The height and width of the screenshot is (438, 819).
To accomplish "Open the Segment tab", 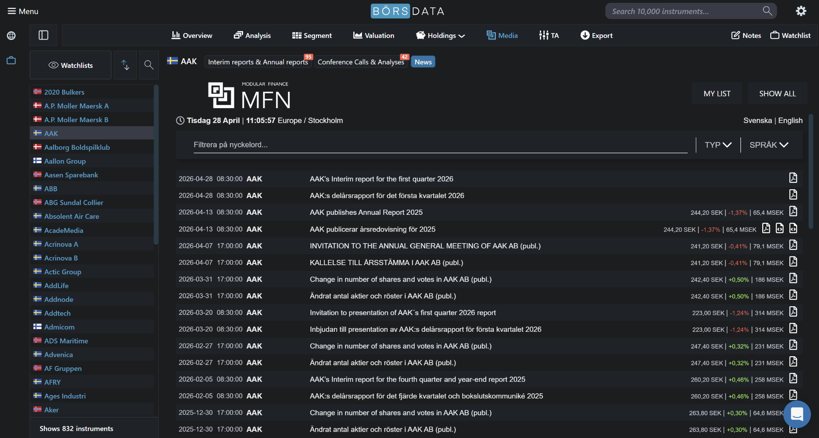I will 312,35.
